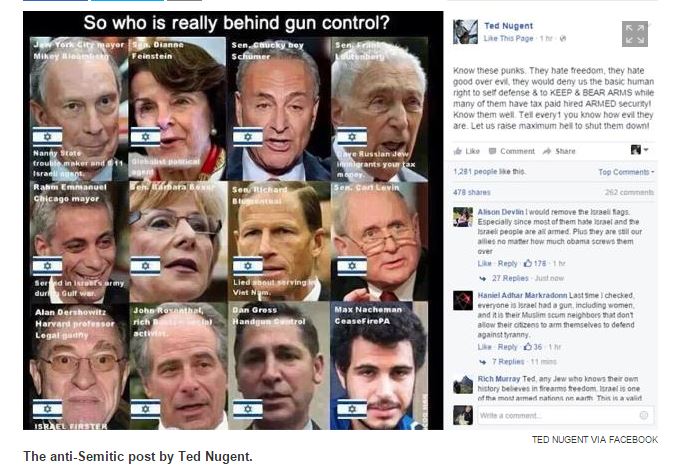Screen dimensions: 674x475
Task: Click the Share arrow icon
Action: (x=547, y=151)
